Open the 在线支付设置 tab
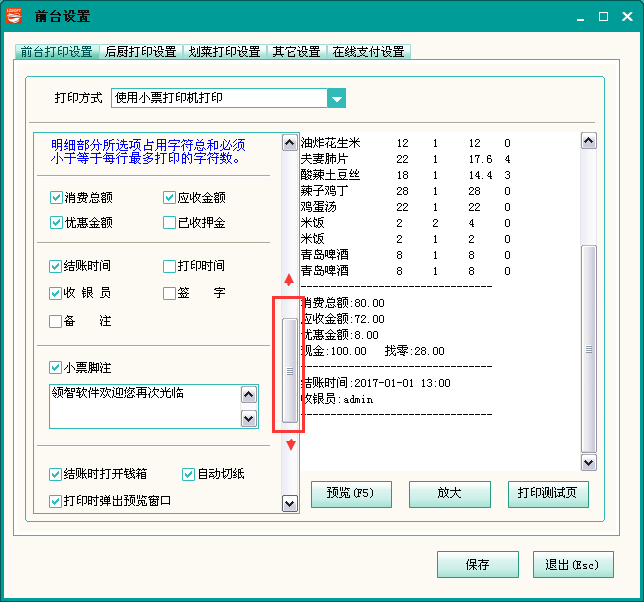The height and width of the screenshot is (602, 644). pyautogui.click(x=368, y=52)
